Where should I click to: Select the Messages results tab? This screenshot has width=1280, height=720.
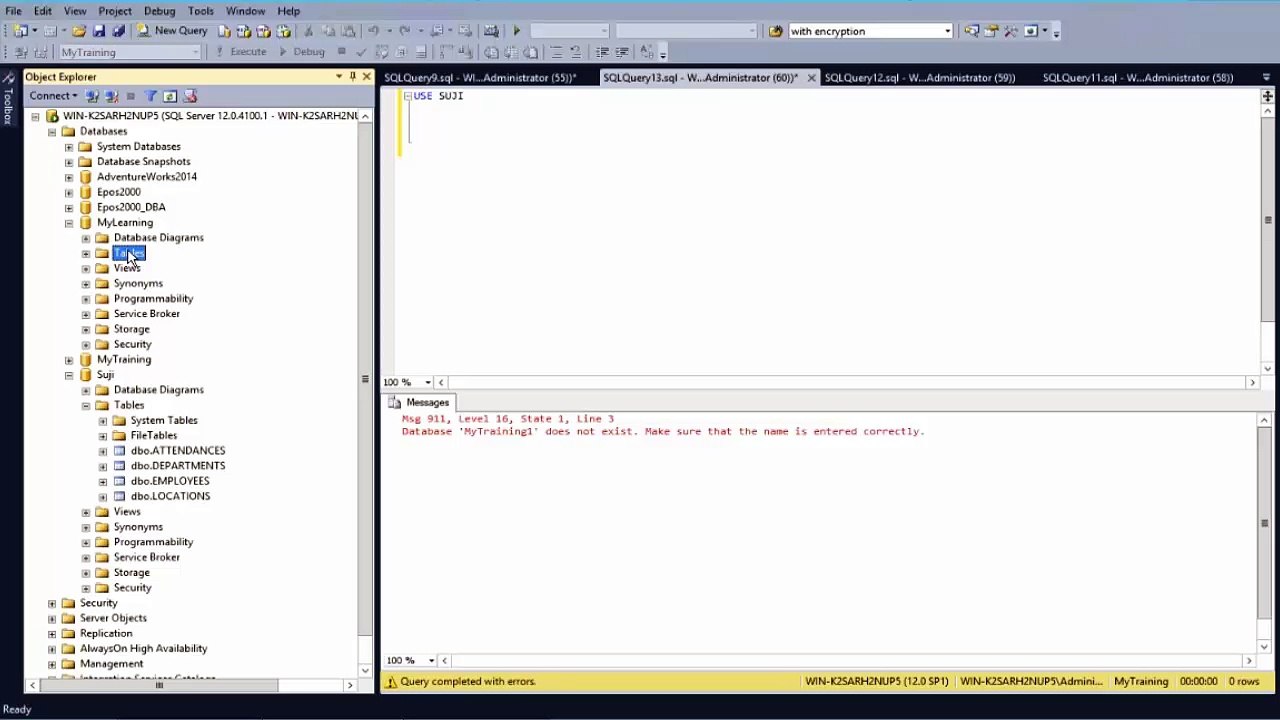pos(419,402)
